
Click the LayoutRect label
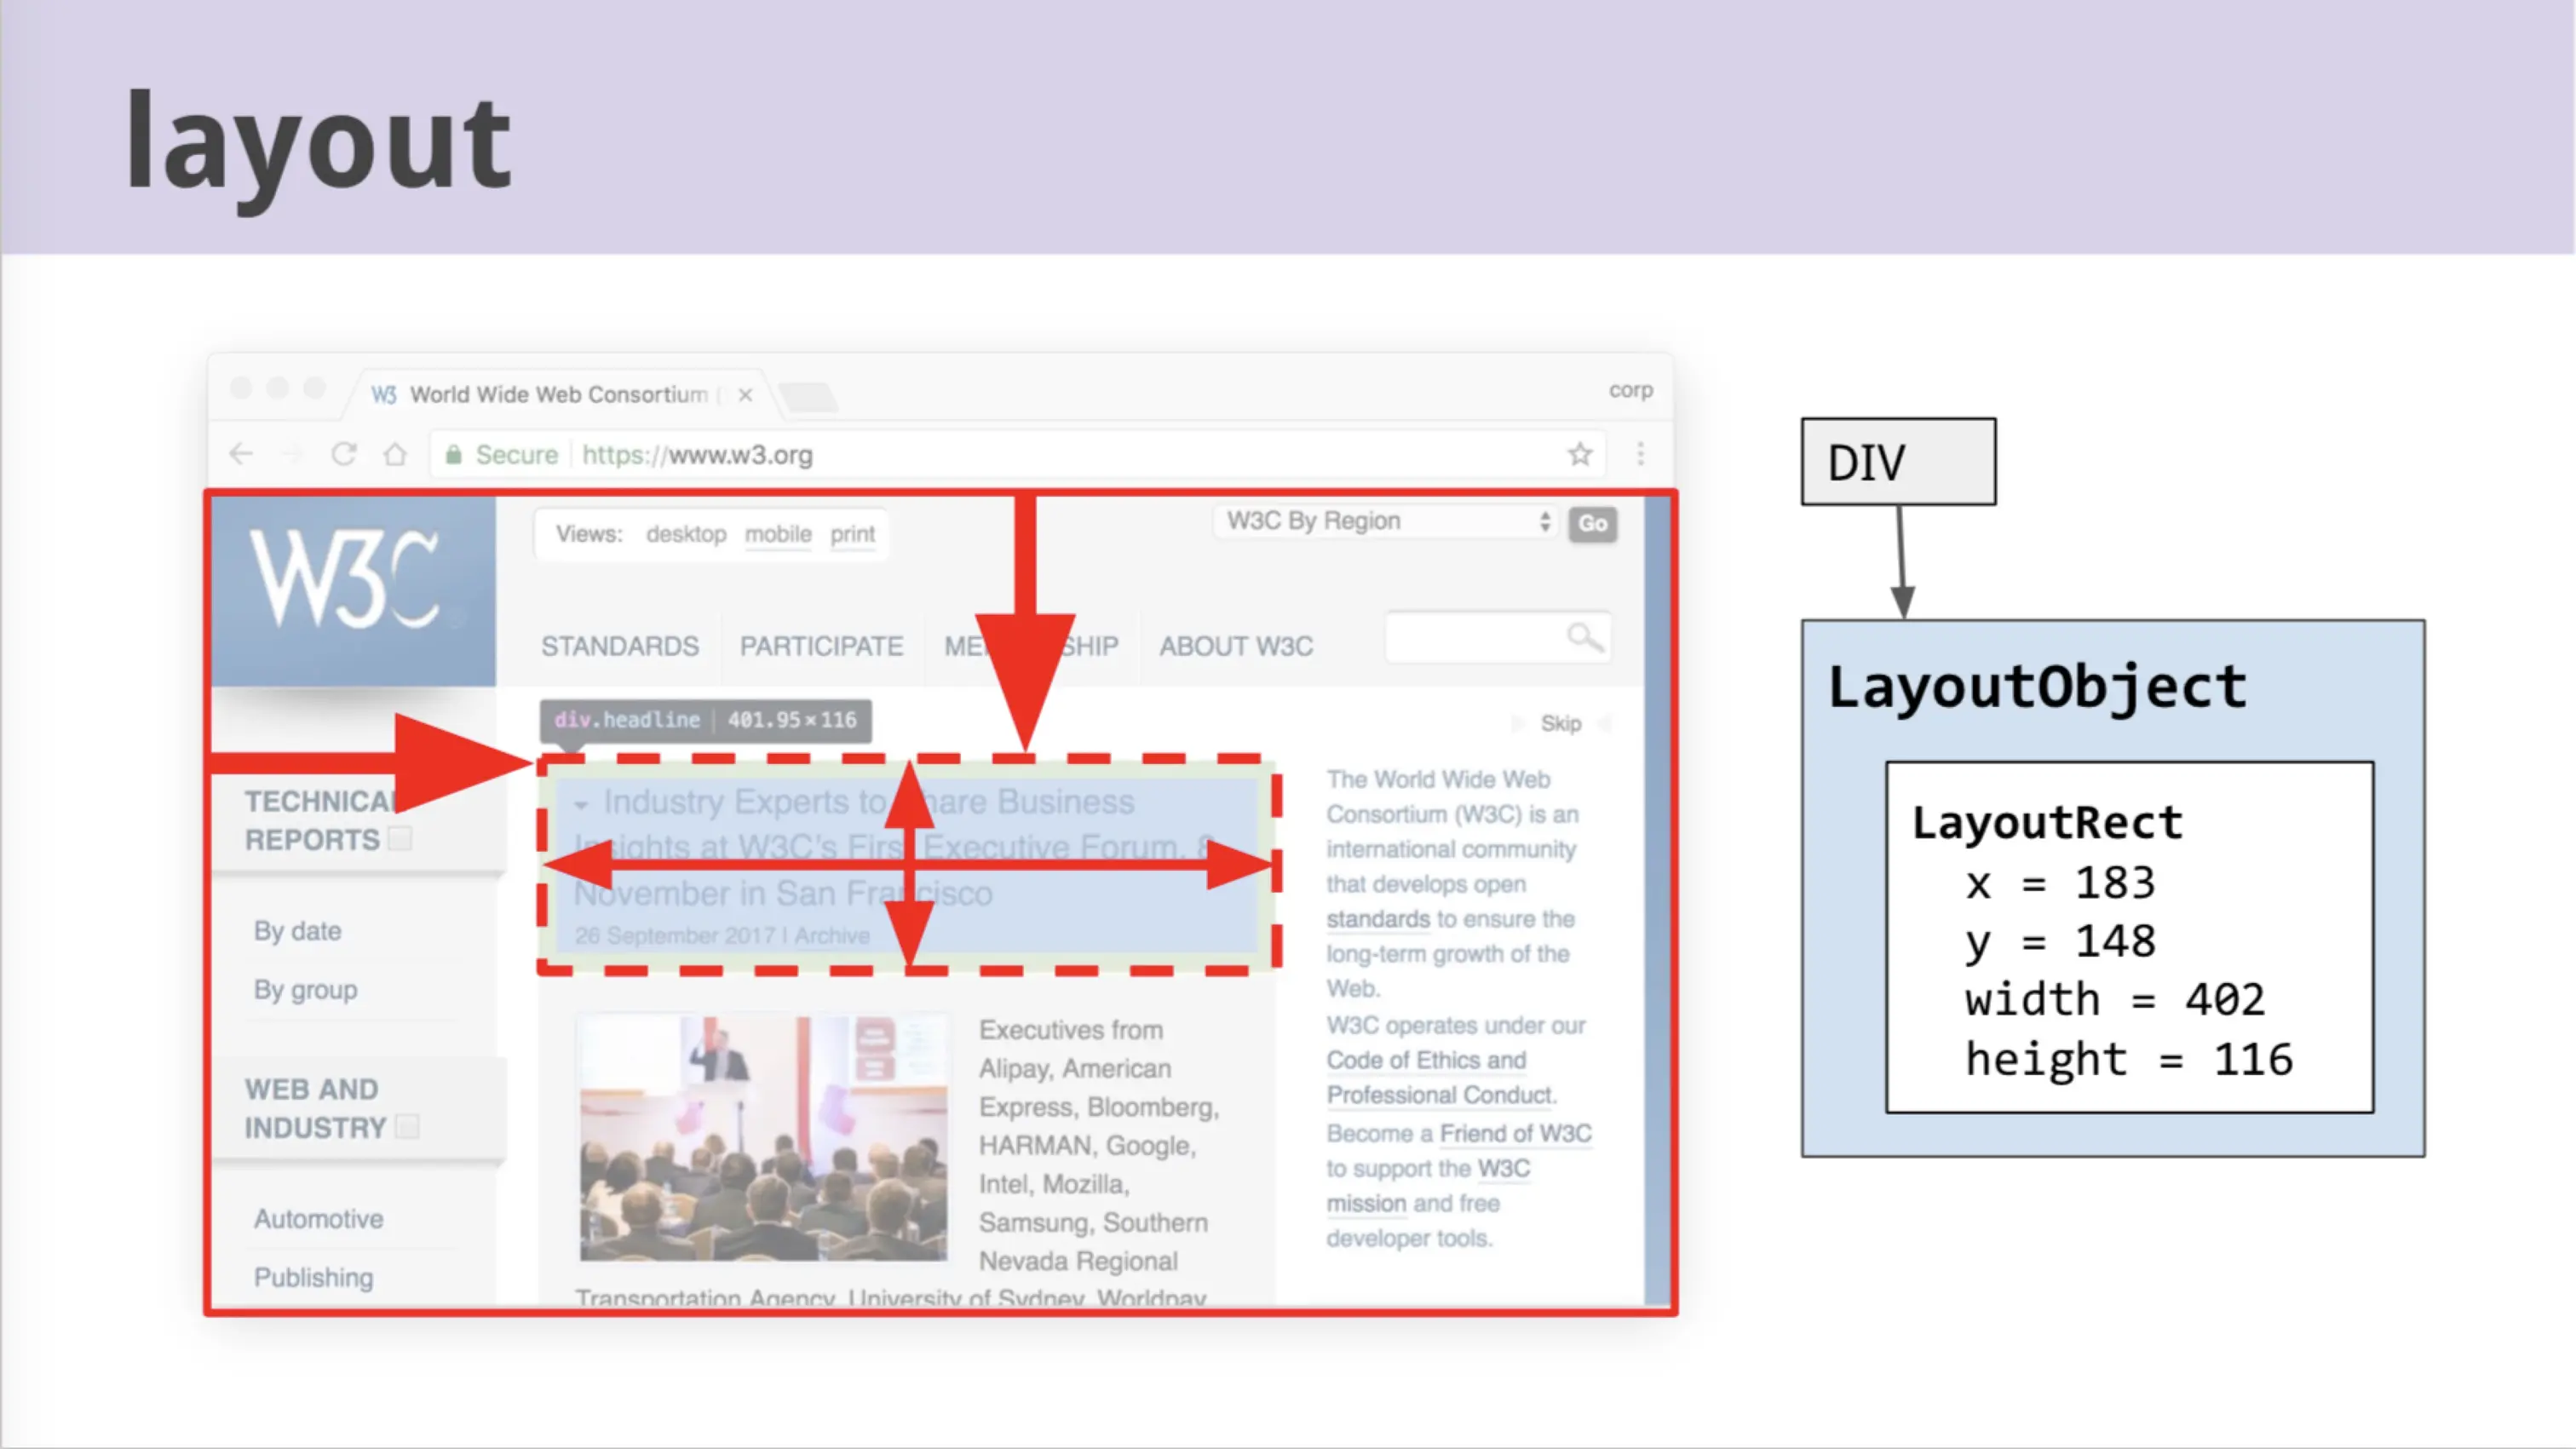pyautogui.click(x=2046, y=823)
